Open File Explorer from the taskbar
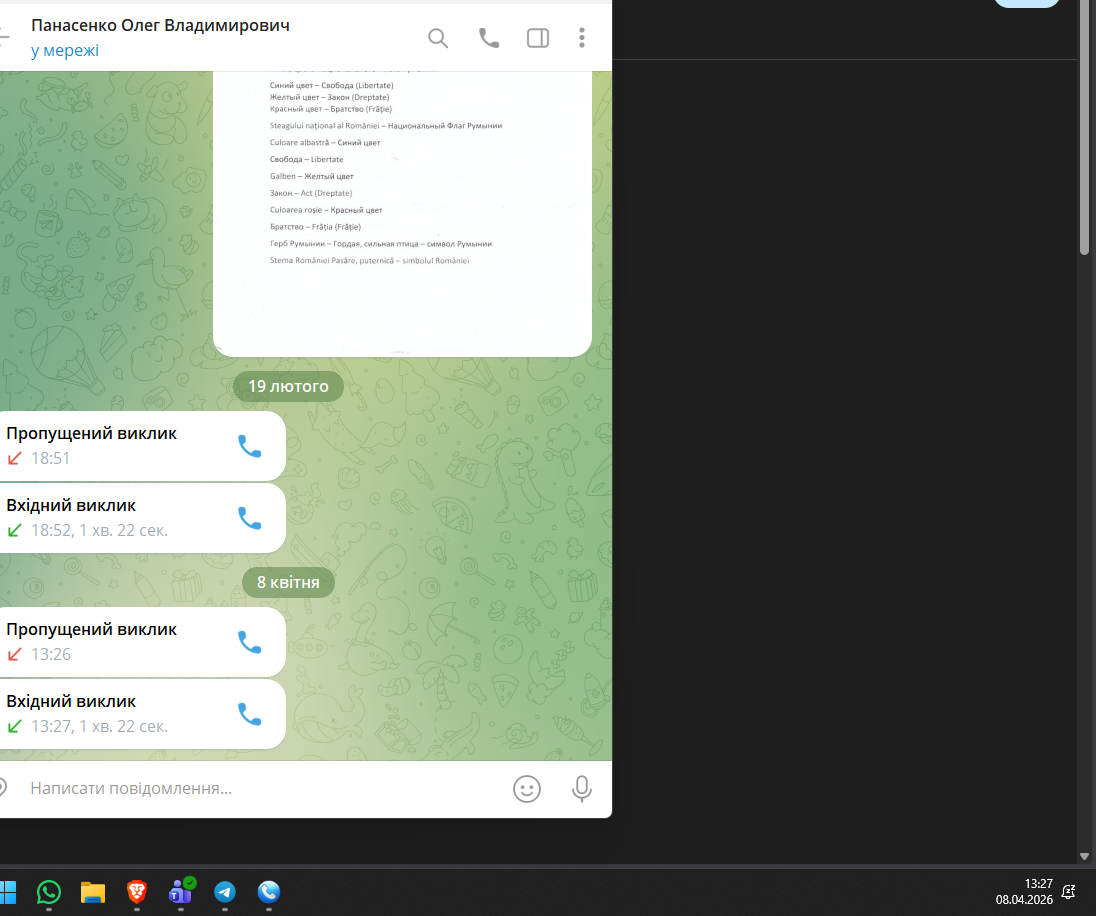 point(93,892)
